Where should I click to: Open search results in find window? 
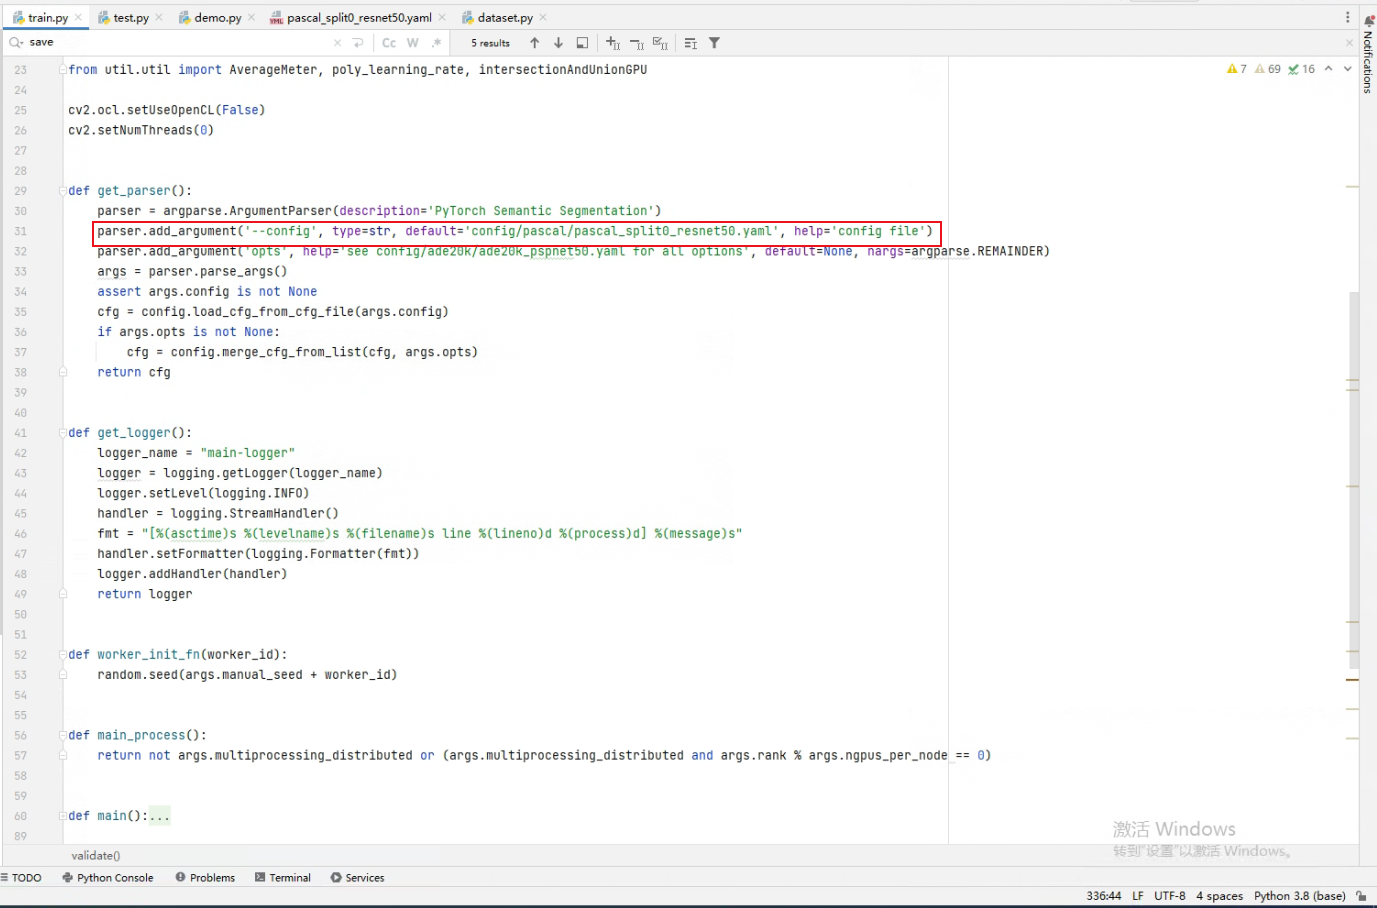point(582,43)
